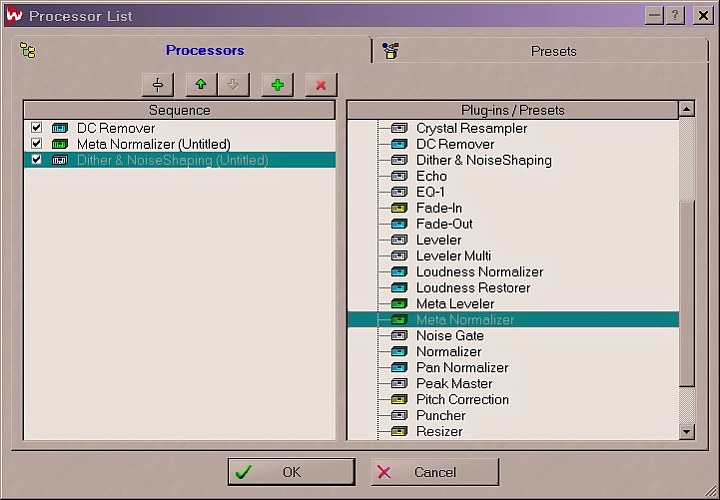Screen dimensions: 720x500
Task: Add processor with the green plus button
Action: 277,84
